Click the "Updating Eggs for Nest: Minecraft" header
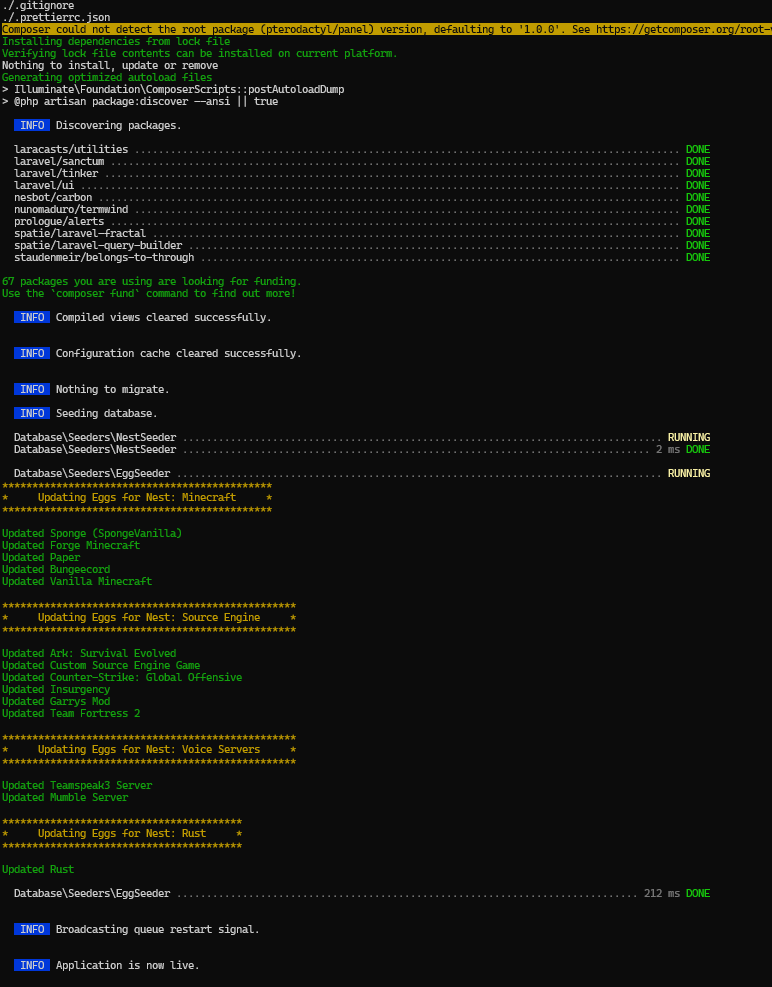Viewport: 772px width, 987px height. [x=137, y=497]
